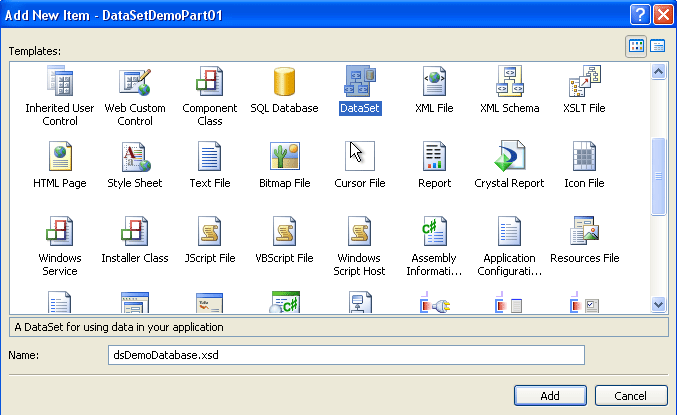Choose the Installer Class template
Screen dimensions: 677x415
pos(135,240)
